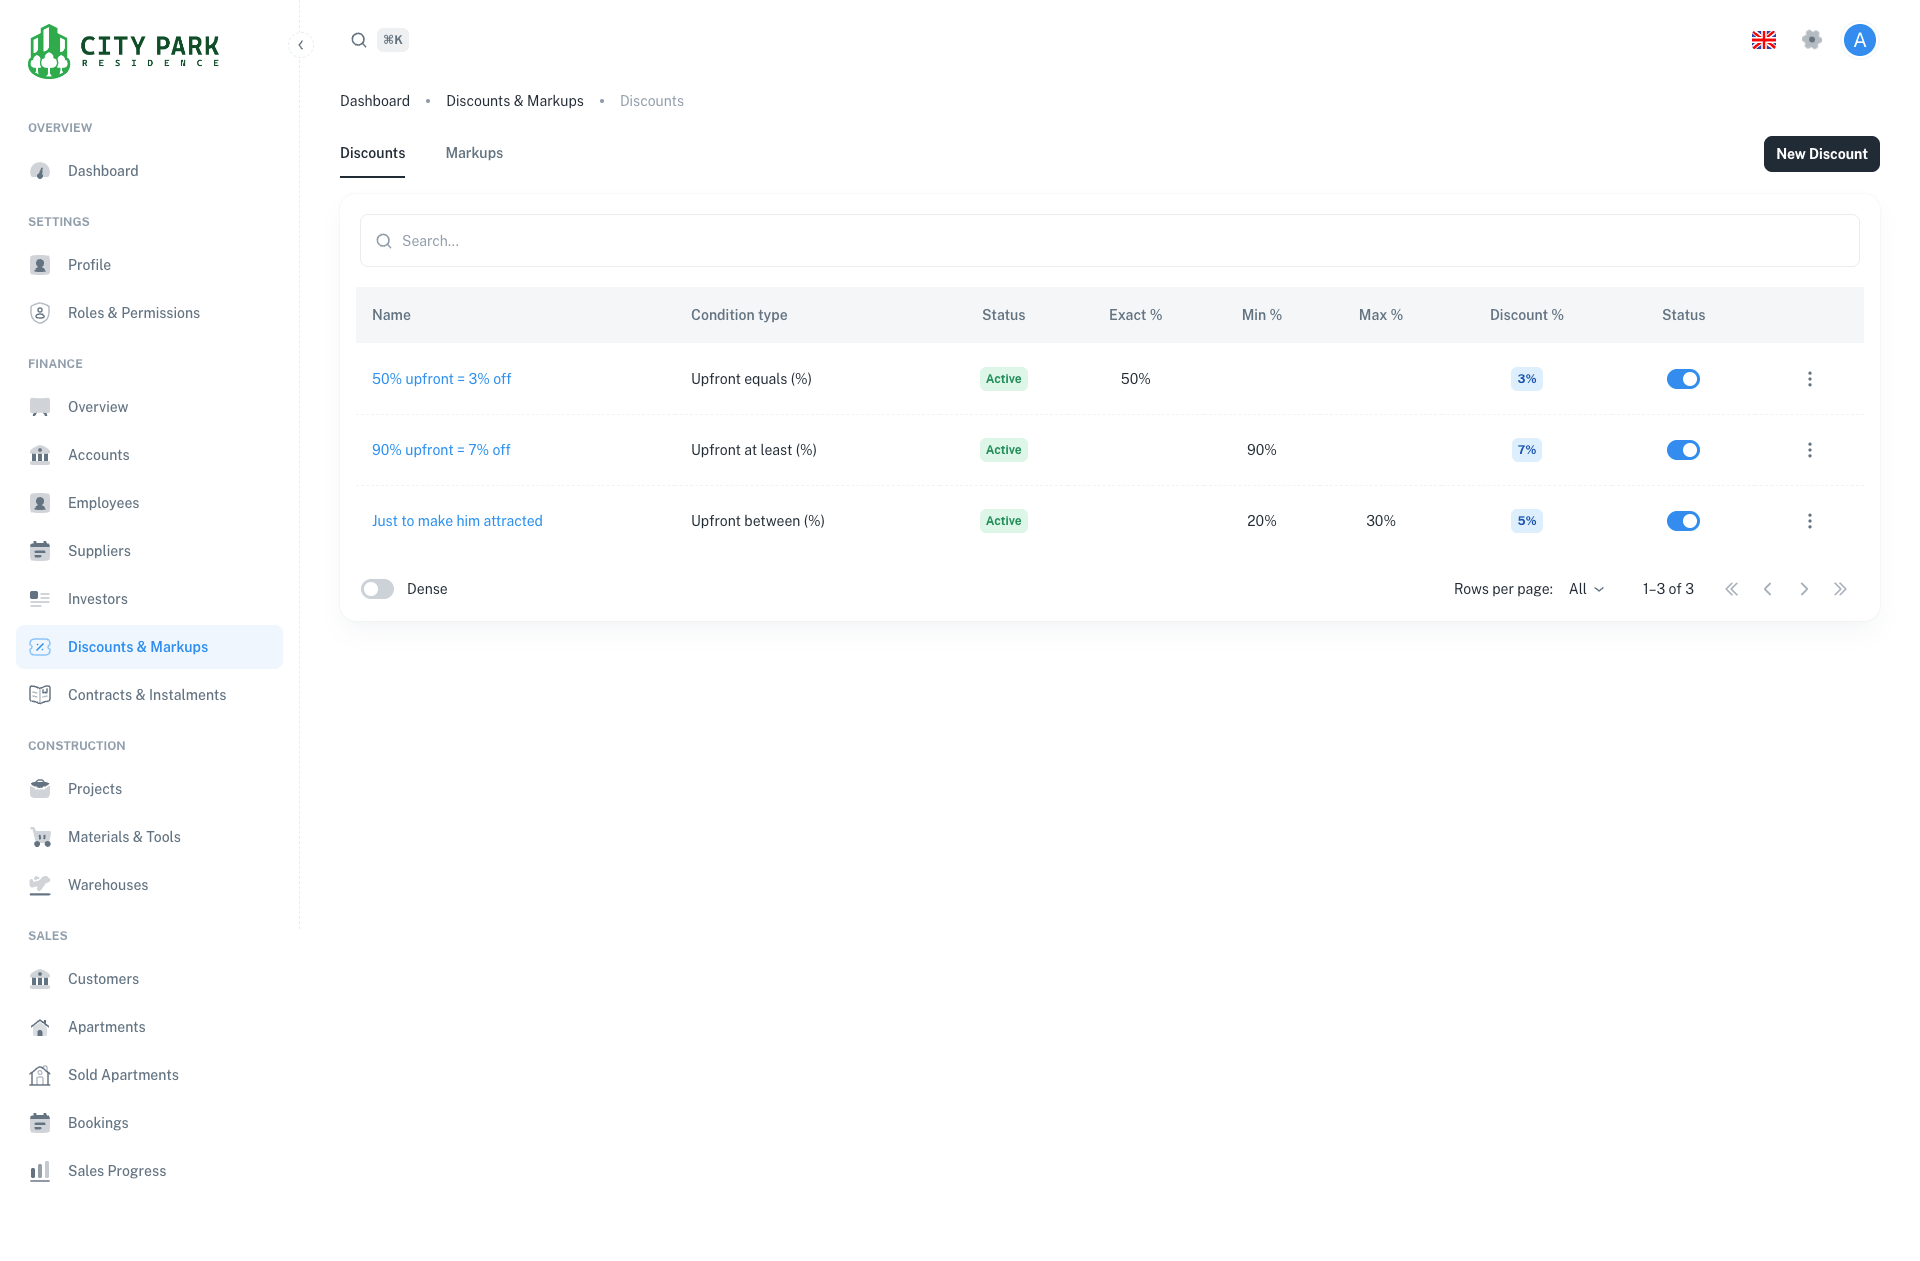Enable the Dense table switch
Image resolution: width=1920 pixels, height=1261 pixels.
click(x=378, y=589)
